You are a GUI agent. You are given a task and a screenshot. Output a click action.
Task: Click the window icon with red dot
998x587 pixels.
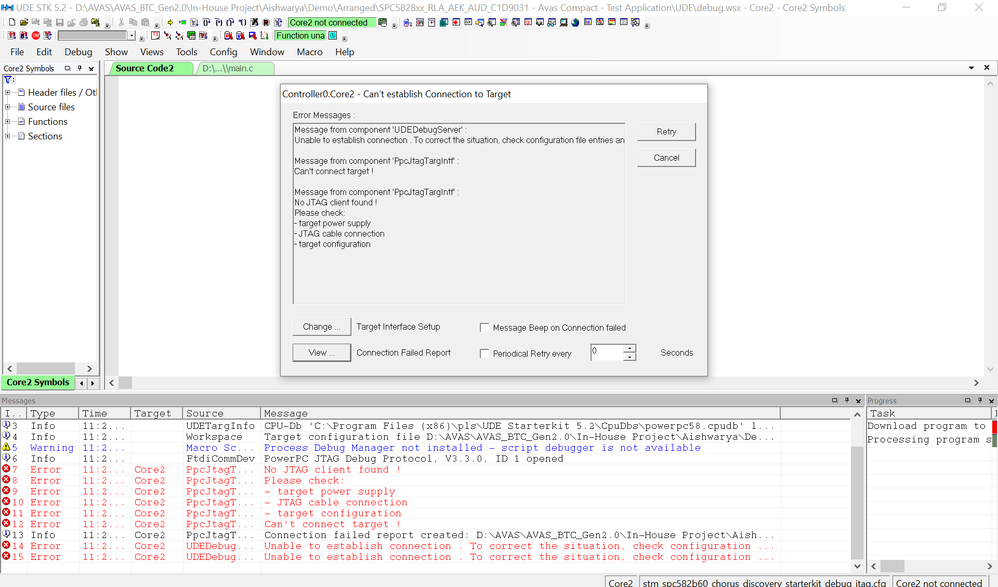[456, 22]
